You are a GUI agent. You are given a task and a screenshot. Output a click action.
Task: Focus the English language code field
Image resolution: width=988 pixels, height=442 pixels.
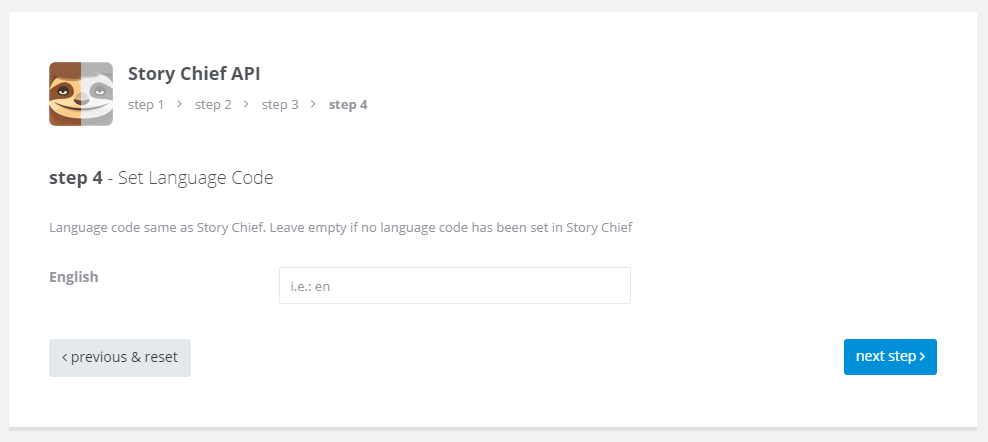pyautogui.click(x=455, y=286)
